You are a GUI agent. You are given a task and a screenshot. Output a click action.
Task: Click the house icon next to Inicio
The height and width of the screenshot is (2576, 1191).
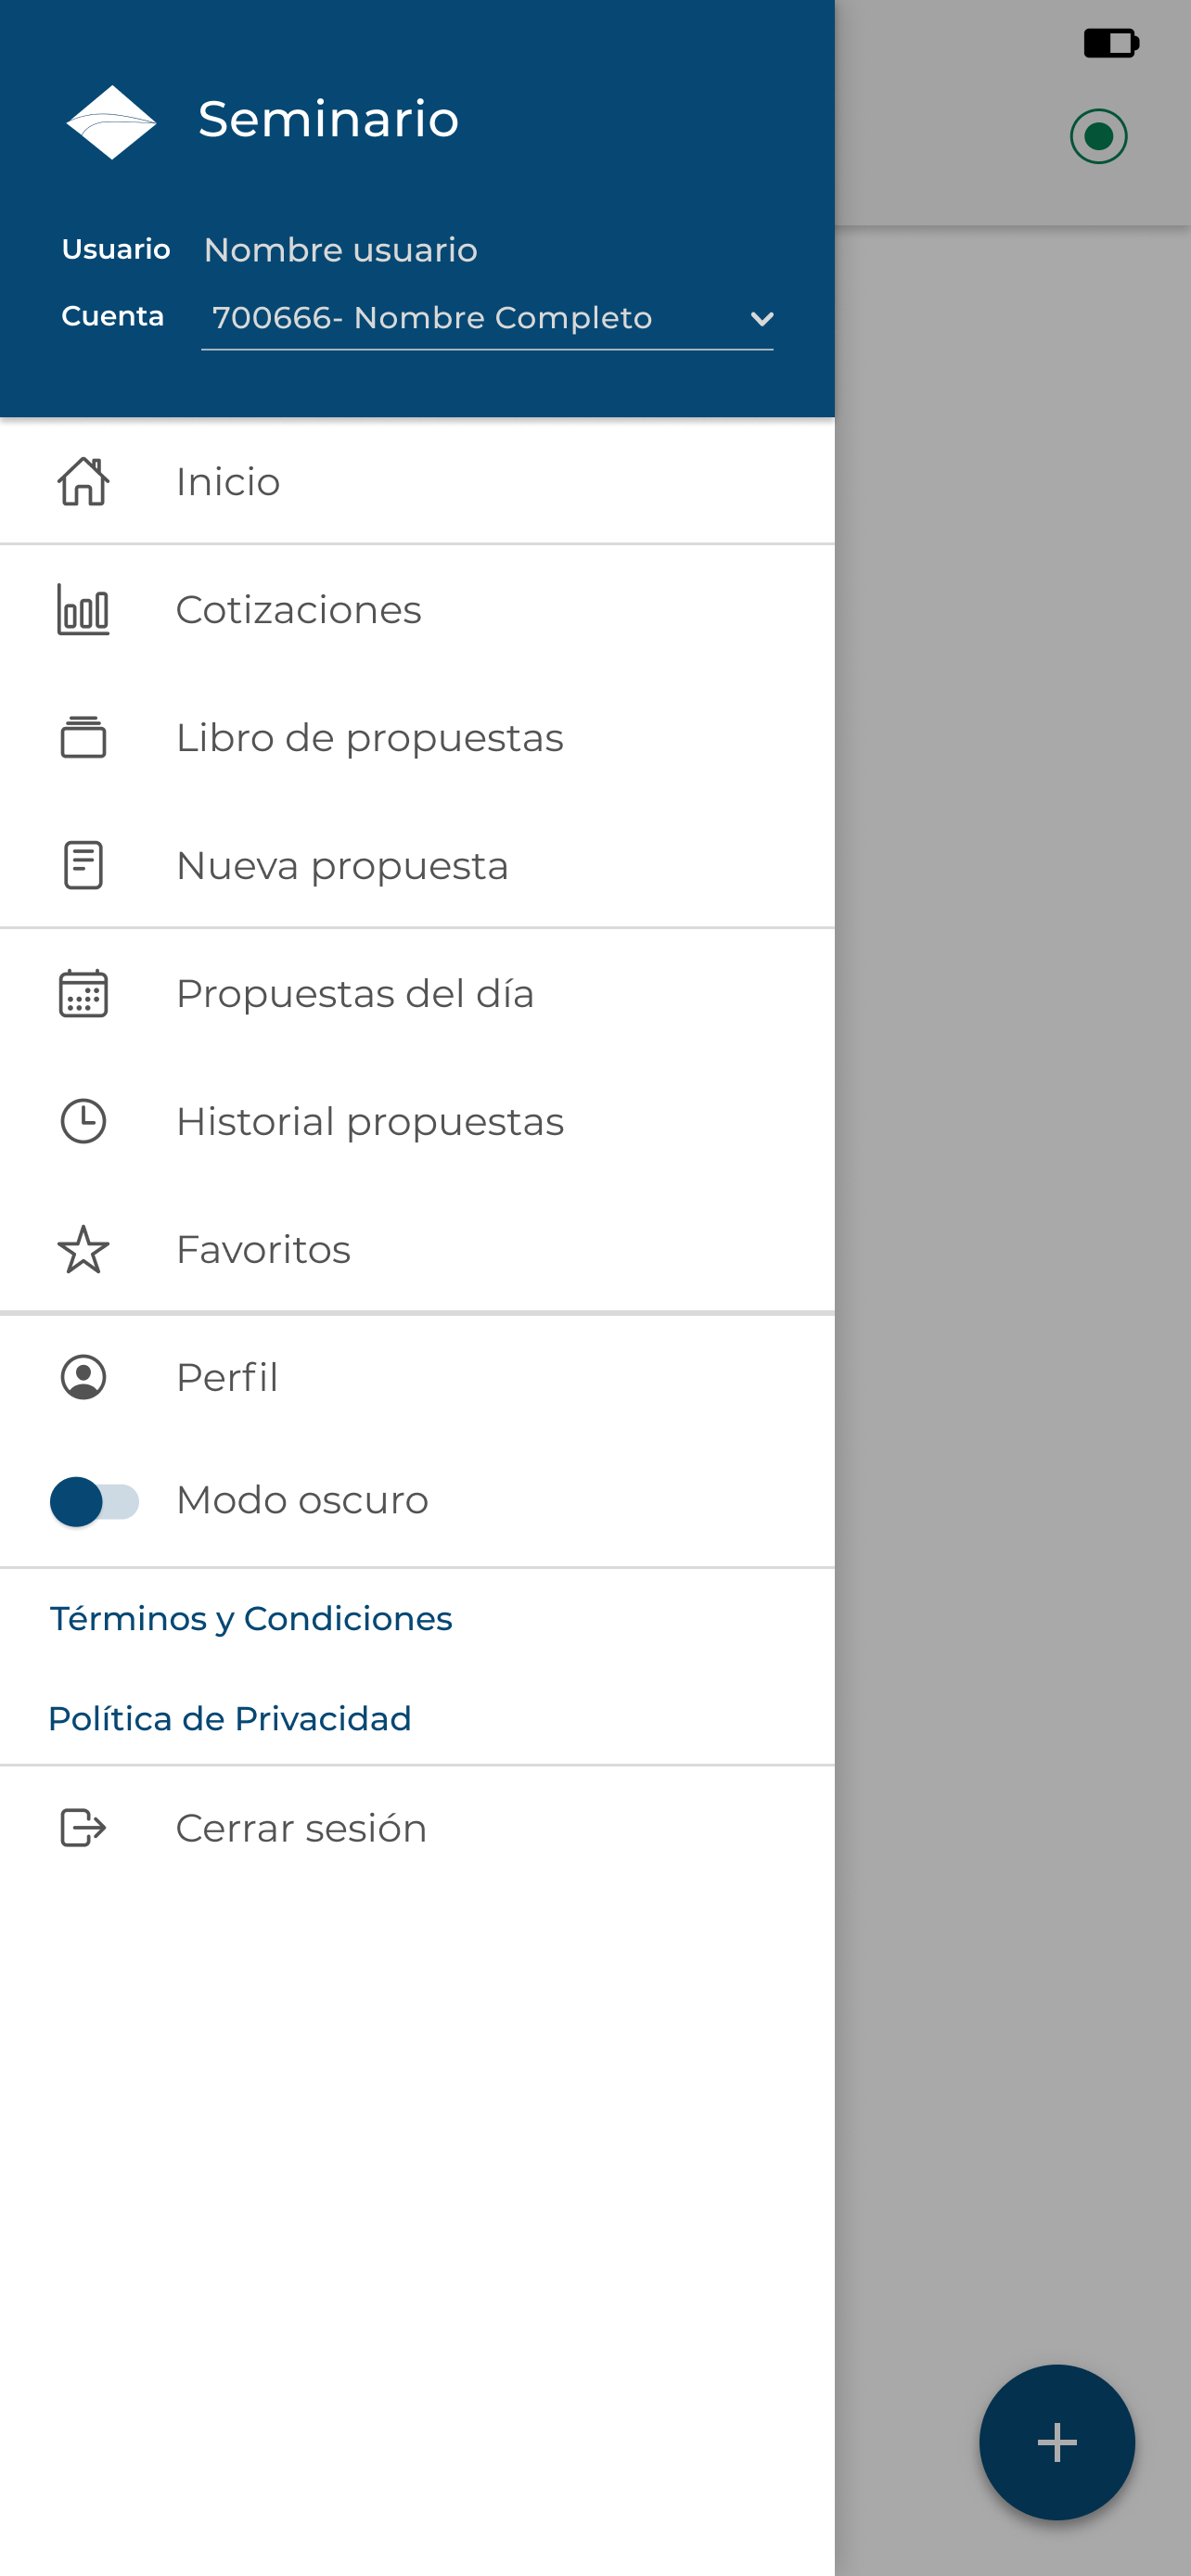pyautogui.click(x=83, y=482)
